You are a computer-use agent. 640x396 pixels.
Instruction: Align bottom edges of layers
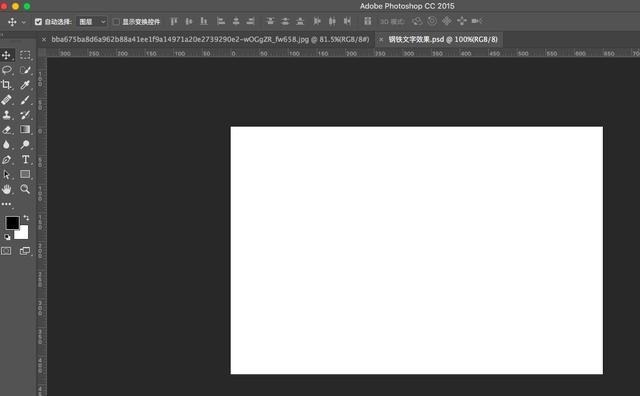click(204, 21)
